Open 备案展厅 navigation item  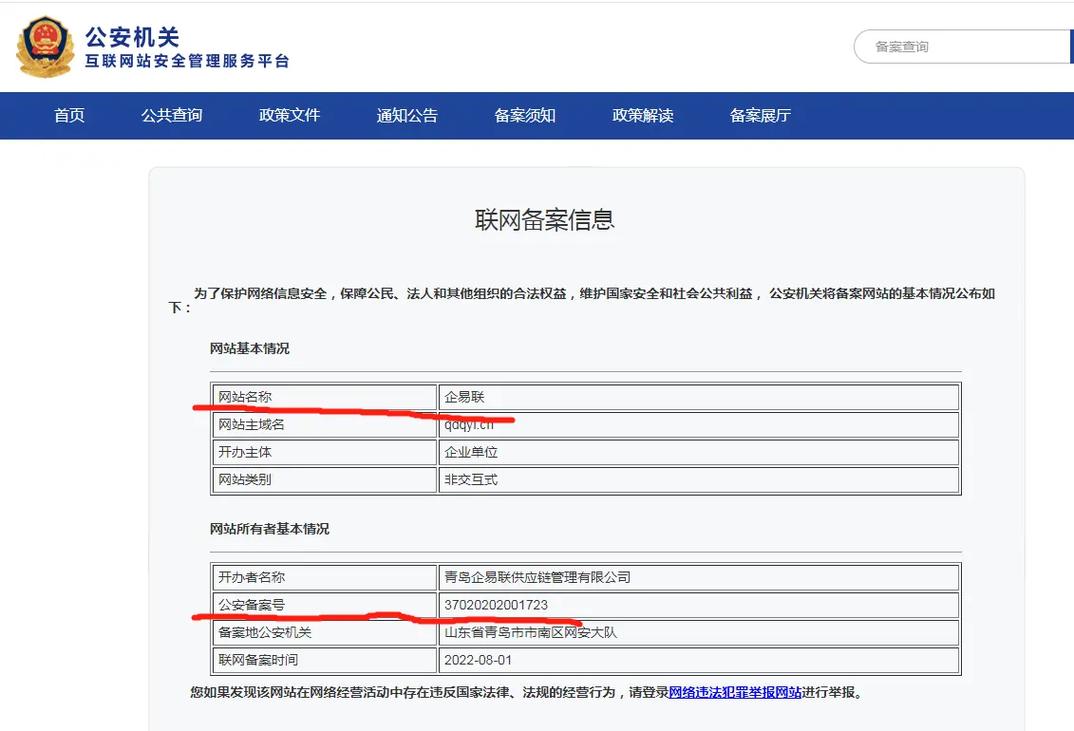point(760,115)
